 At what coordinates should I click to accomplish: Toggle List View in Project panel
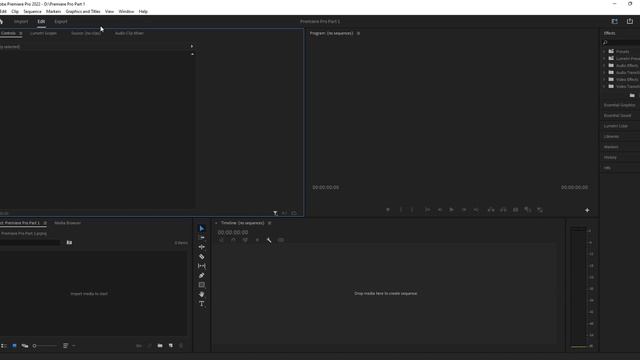[x=4, y=346]
